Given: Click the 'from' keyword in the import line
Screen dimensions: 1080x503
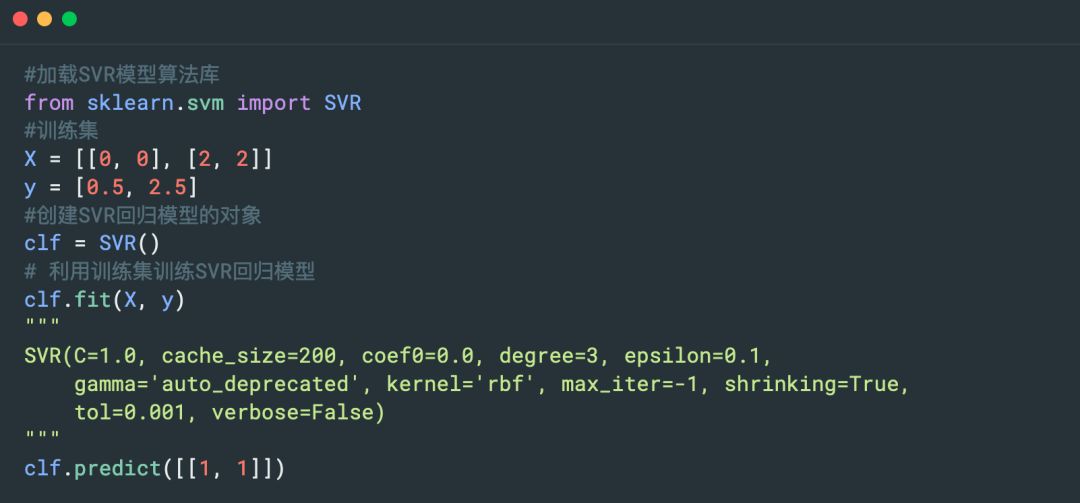Looking at the screenshot, I should (x=49, y=103).
